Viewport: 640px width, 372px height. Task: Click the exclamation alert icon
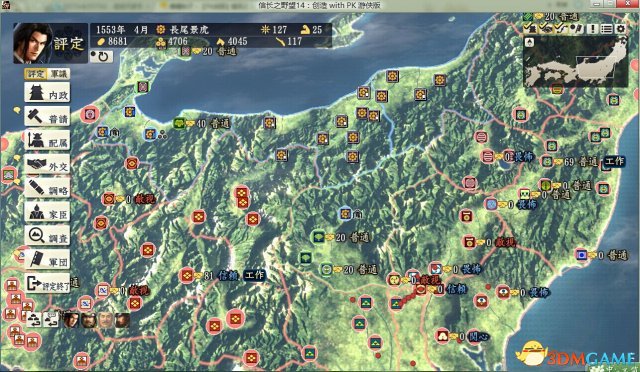[x=593, y=29]
